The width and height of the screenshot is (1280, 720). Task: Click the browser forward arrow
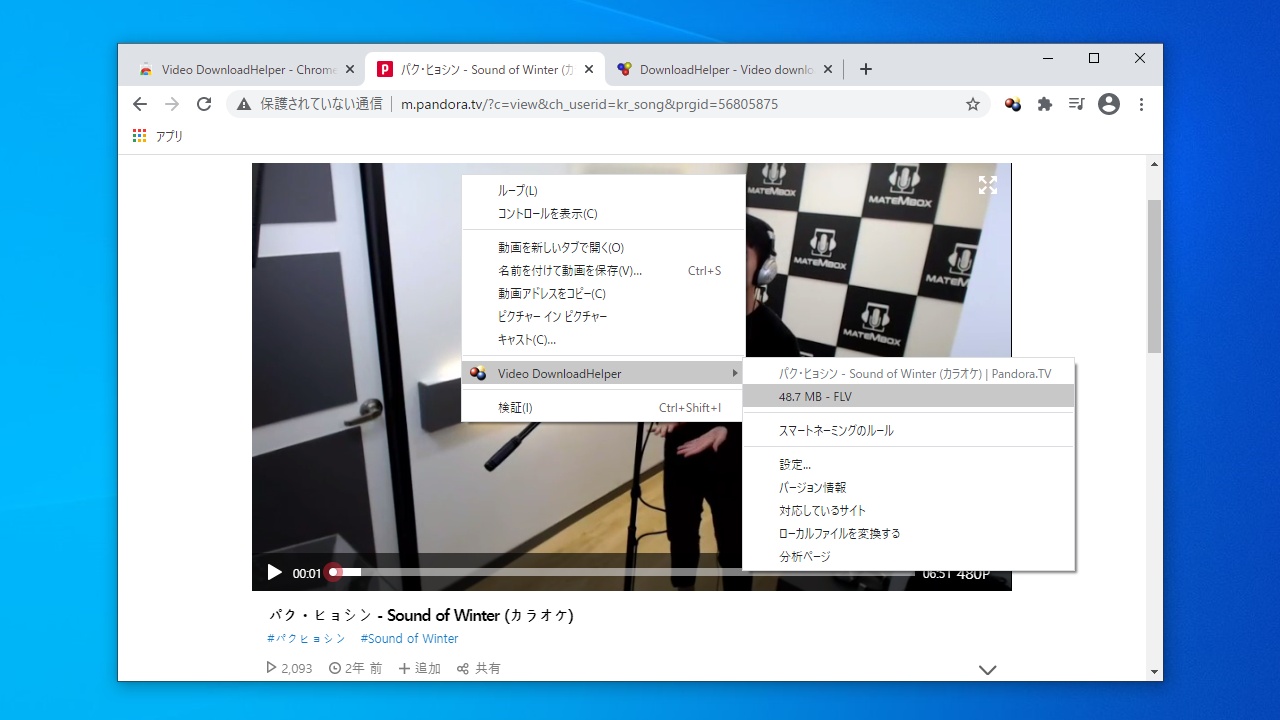pyautogui.click(x=172, y=104)
